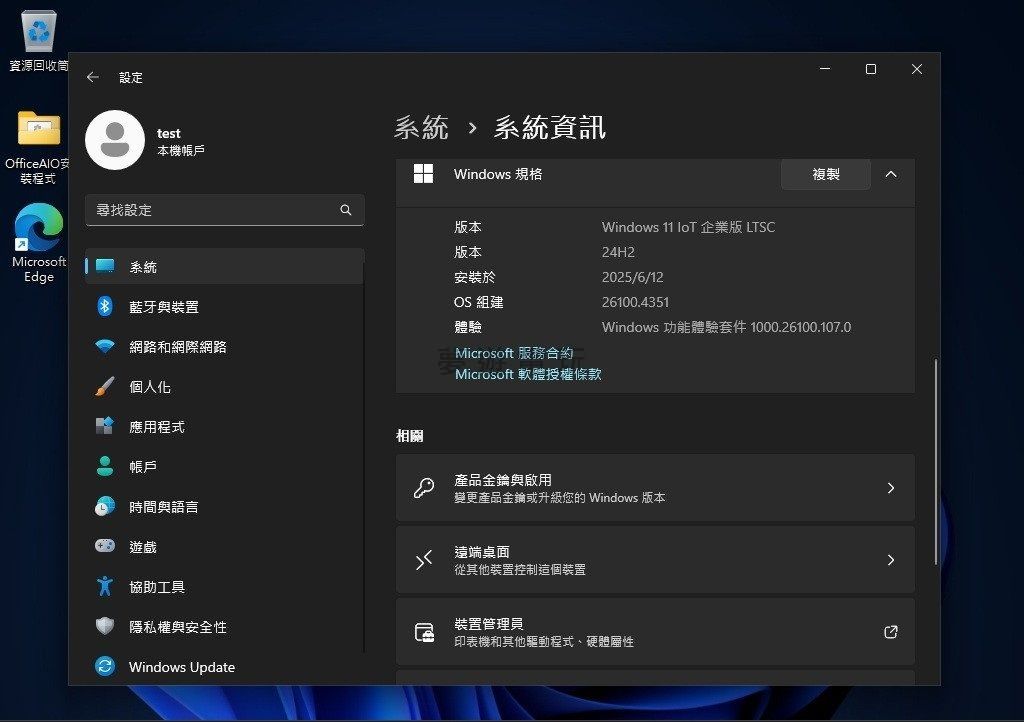The height and width of the screenshot is (722, 1024).
Task: Click the test 本機帳戶 account name
Action: click(x=181, y=142)
